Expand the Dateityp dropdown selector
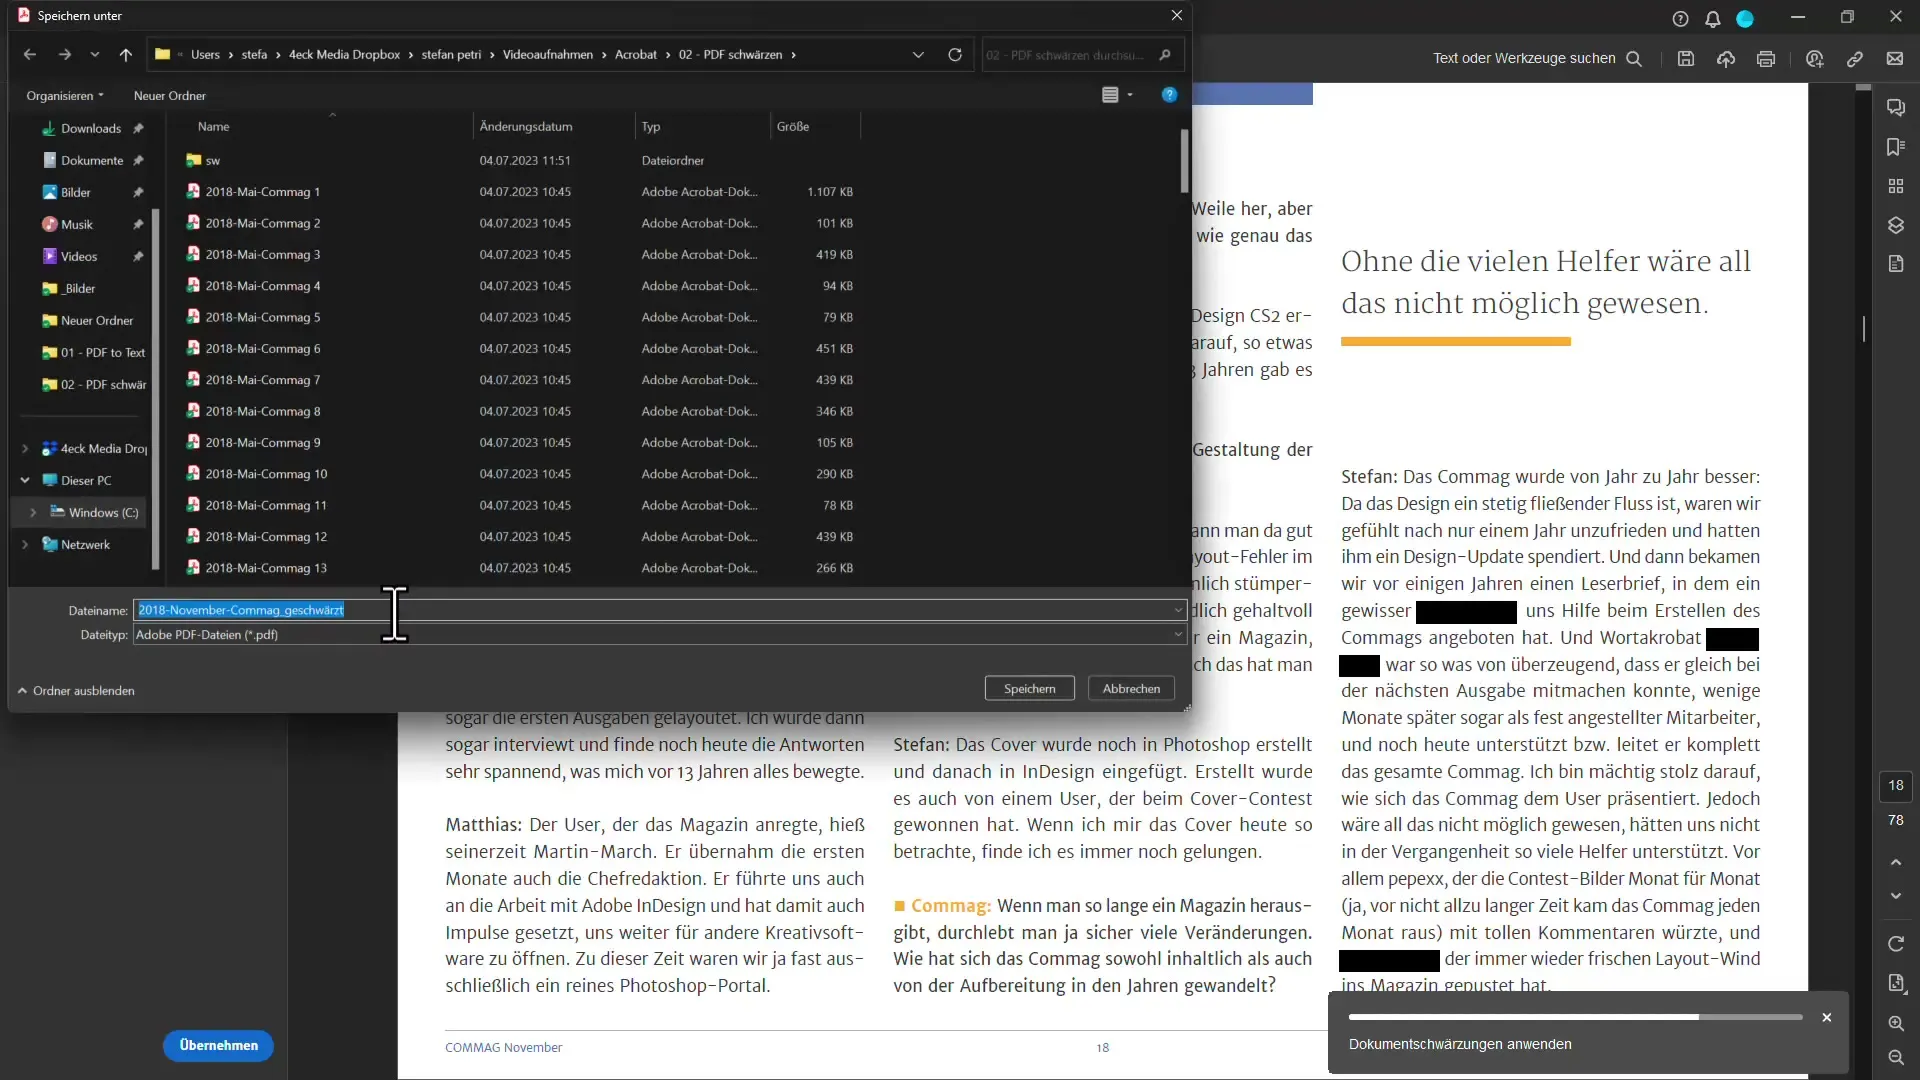Image resolution: width=1920 pixels, height=1080 pixels. tap(1178, 634)
